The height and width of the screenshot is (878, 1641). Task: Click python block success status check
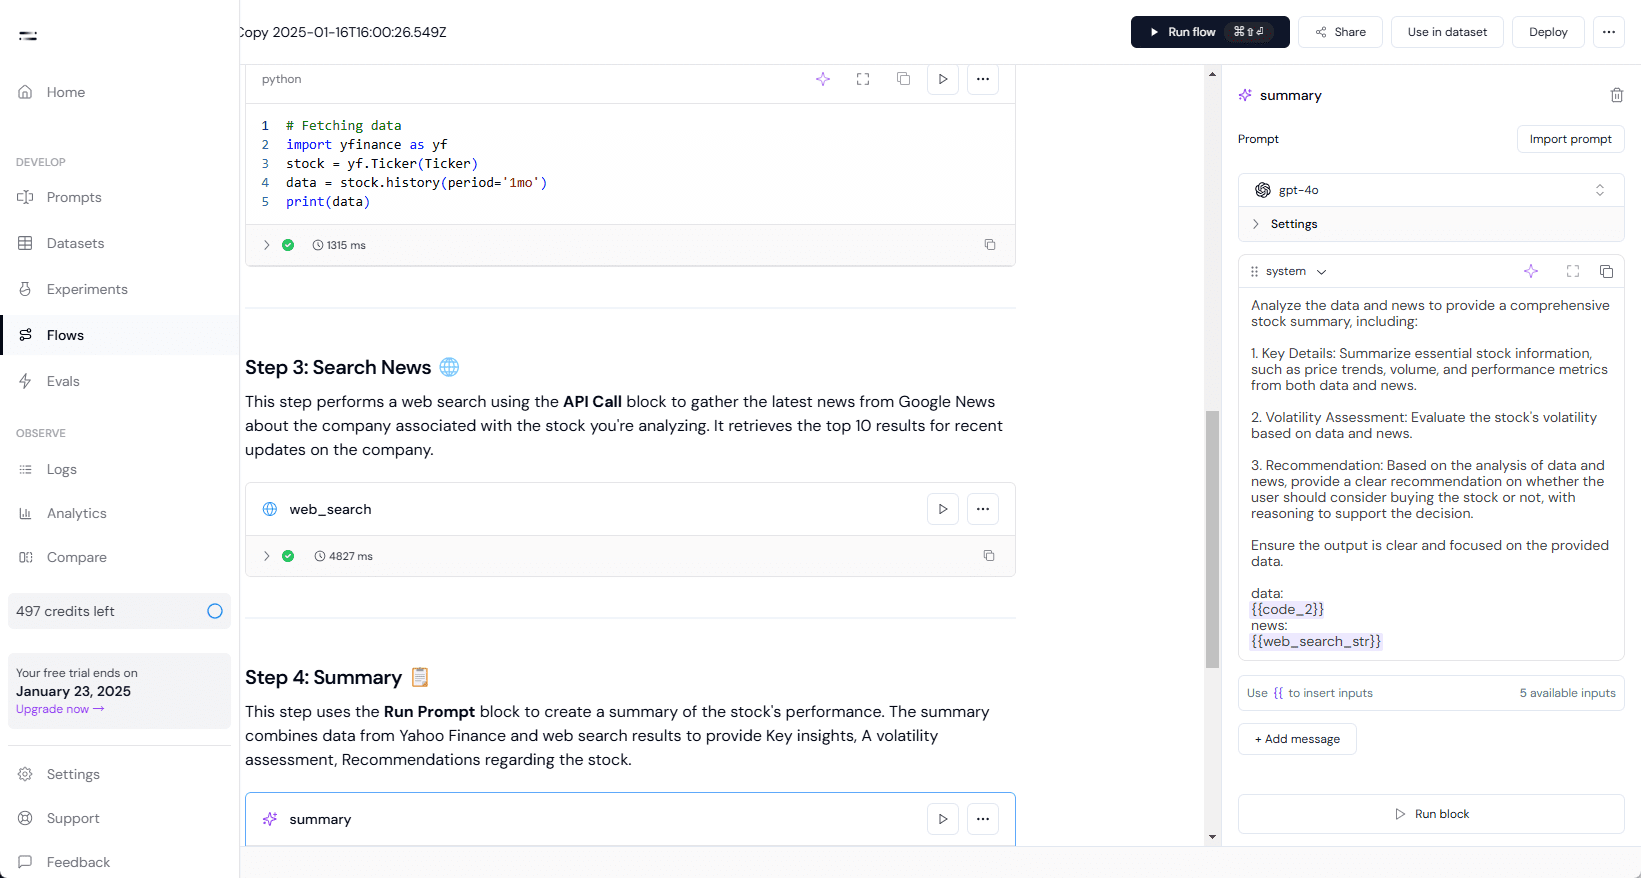click(288, 245)
